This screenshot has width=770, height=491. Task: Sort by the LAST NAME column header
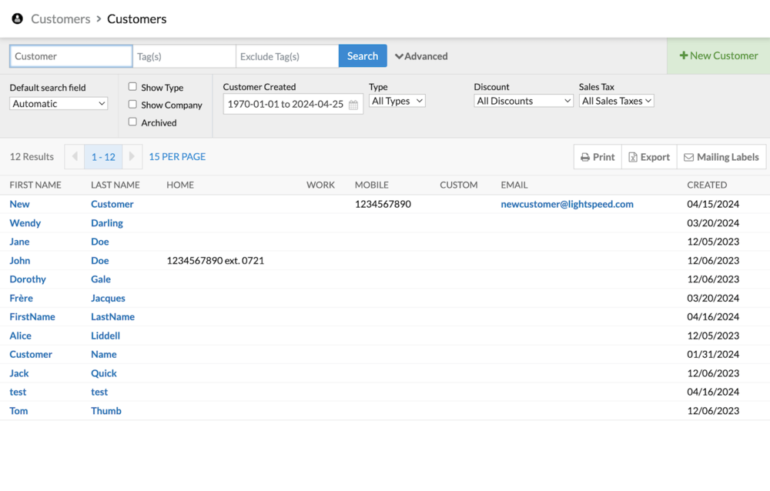point(115,185)
